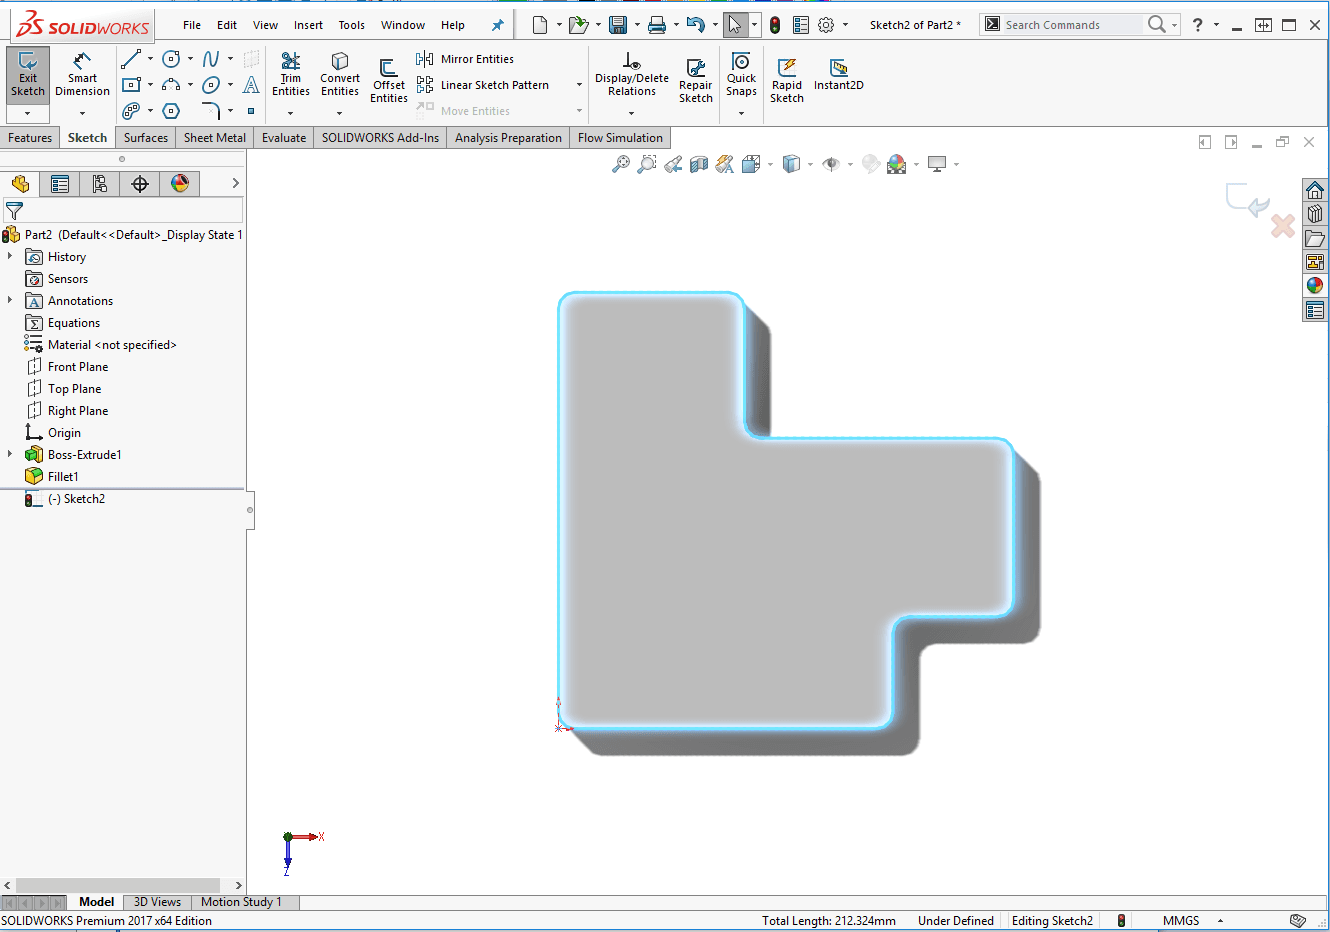Open the Hide/Show Items dropdown arrow
This screenshot has height=932, width=1330.
pyautogui.click(x=850, y=165)
